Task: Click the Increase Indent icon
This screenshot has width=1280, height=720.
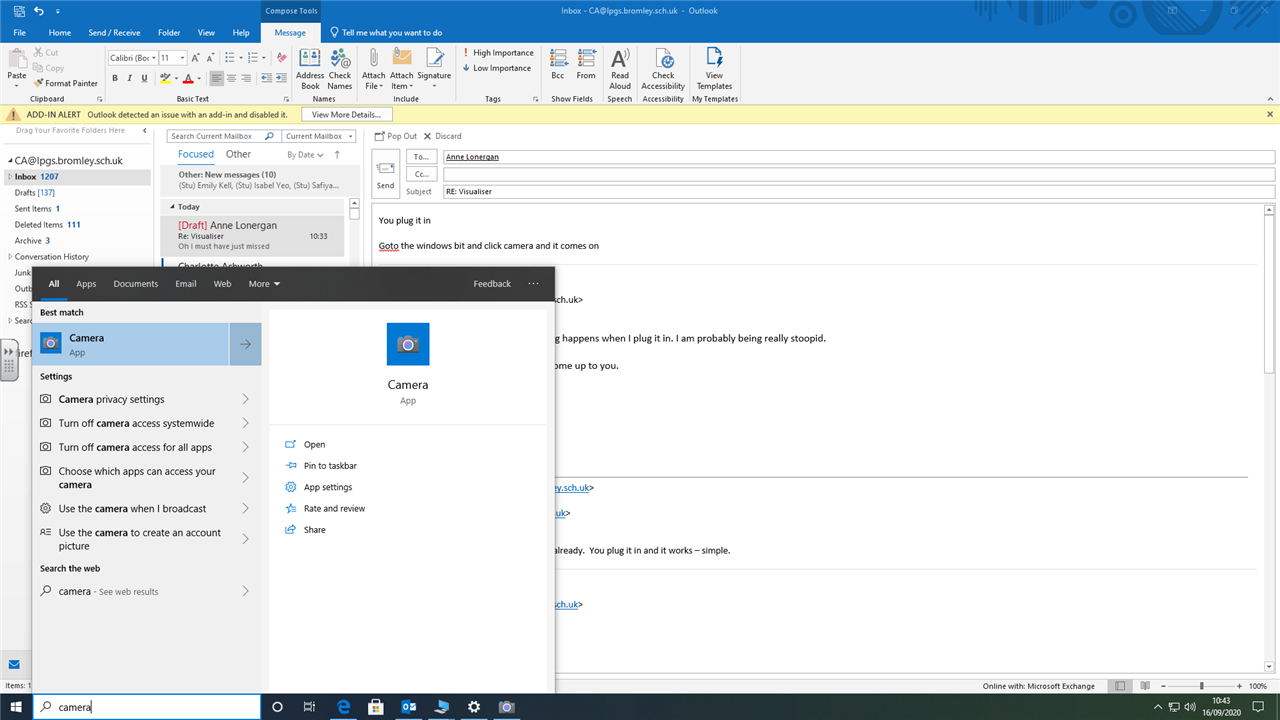Action: (282, 78)
